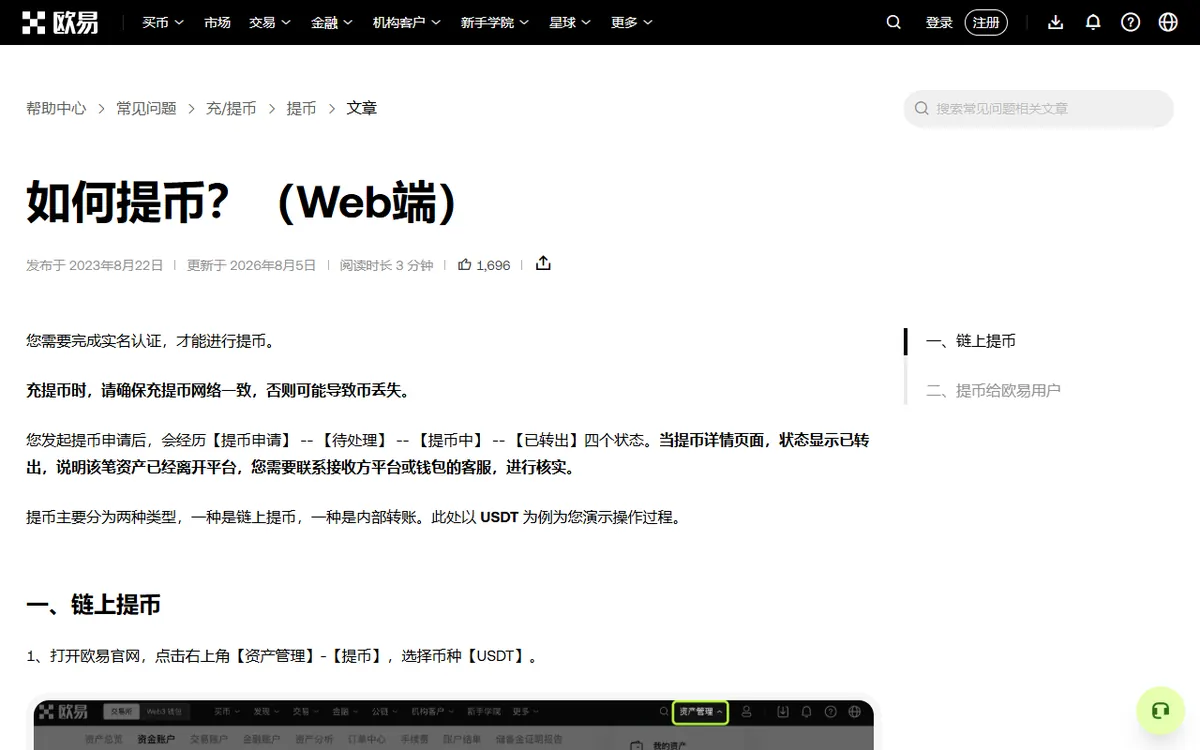Viewport: 1200px width, 750px height.
Task: Open the notifications bell icon
Action: pyautogui.click(x=1093, y=22)
